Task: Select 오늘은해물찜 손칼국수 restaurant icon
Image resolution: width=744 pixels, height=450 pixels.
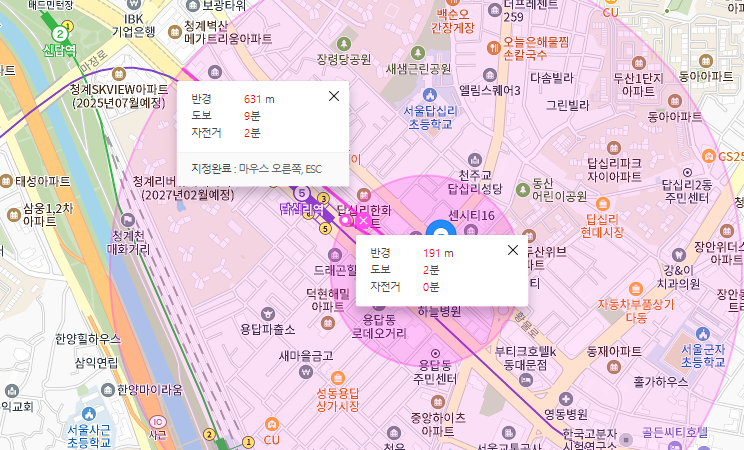Action: pos(494,47)
